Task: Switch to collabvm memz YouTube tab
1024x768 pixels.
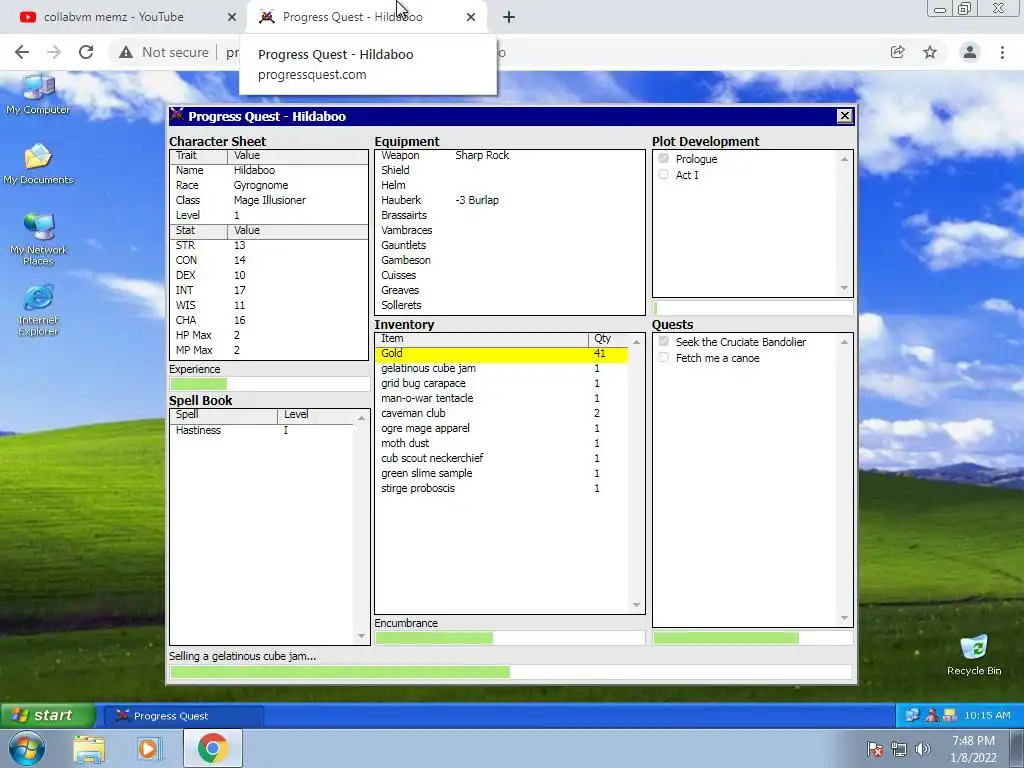Action: coord(124,17)
